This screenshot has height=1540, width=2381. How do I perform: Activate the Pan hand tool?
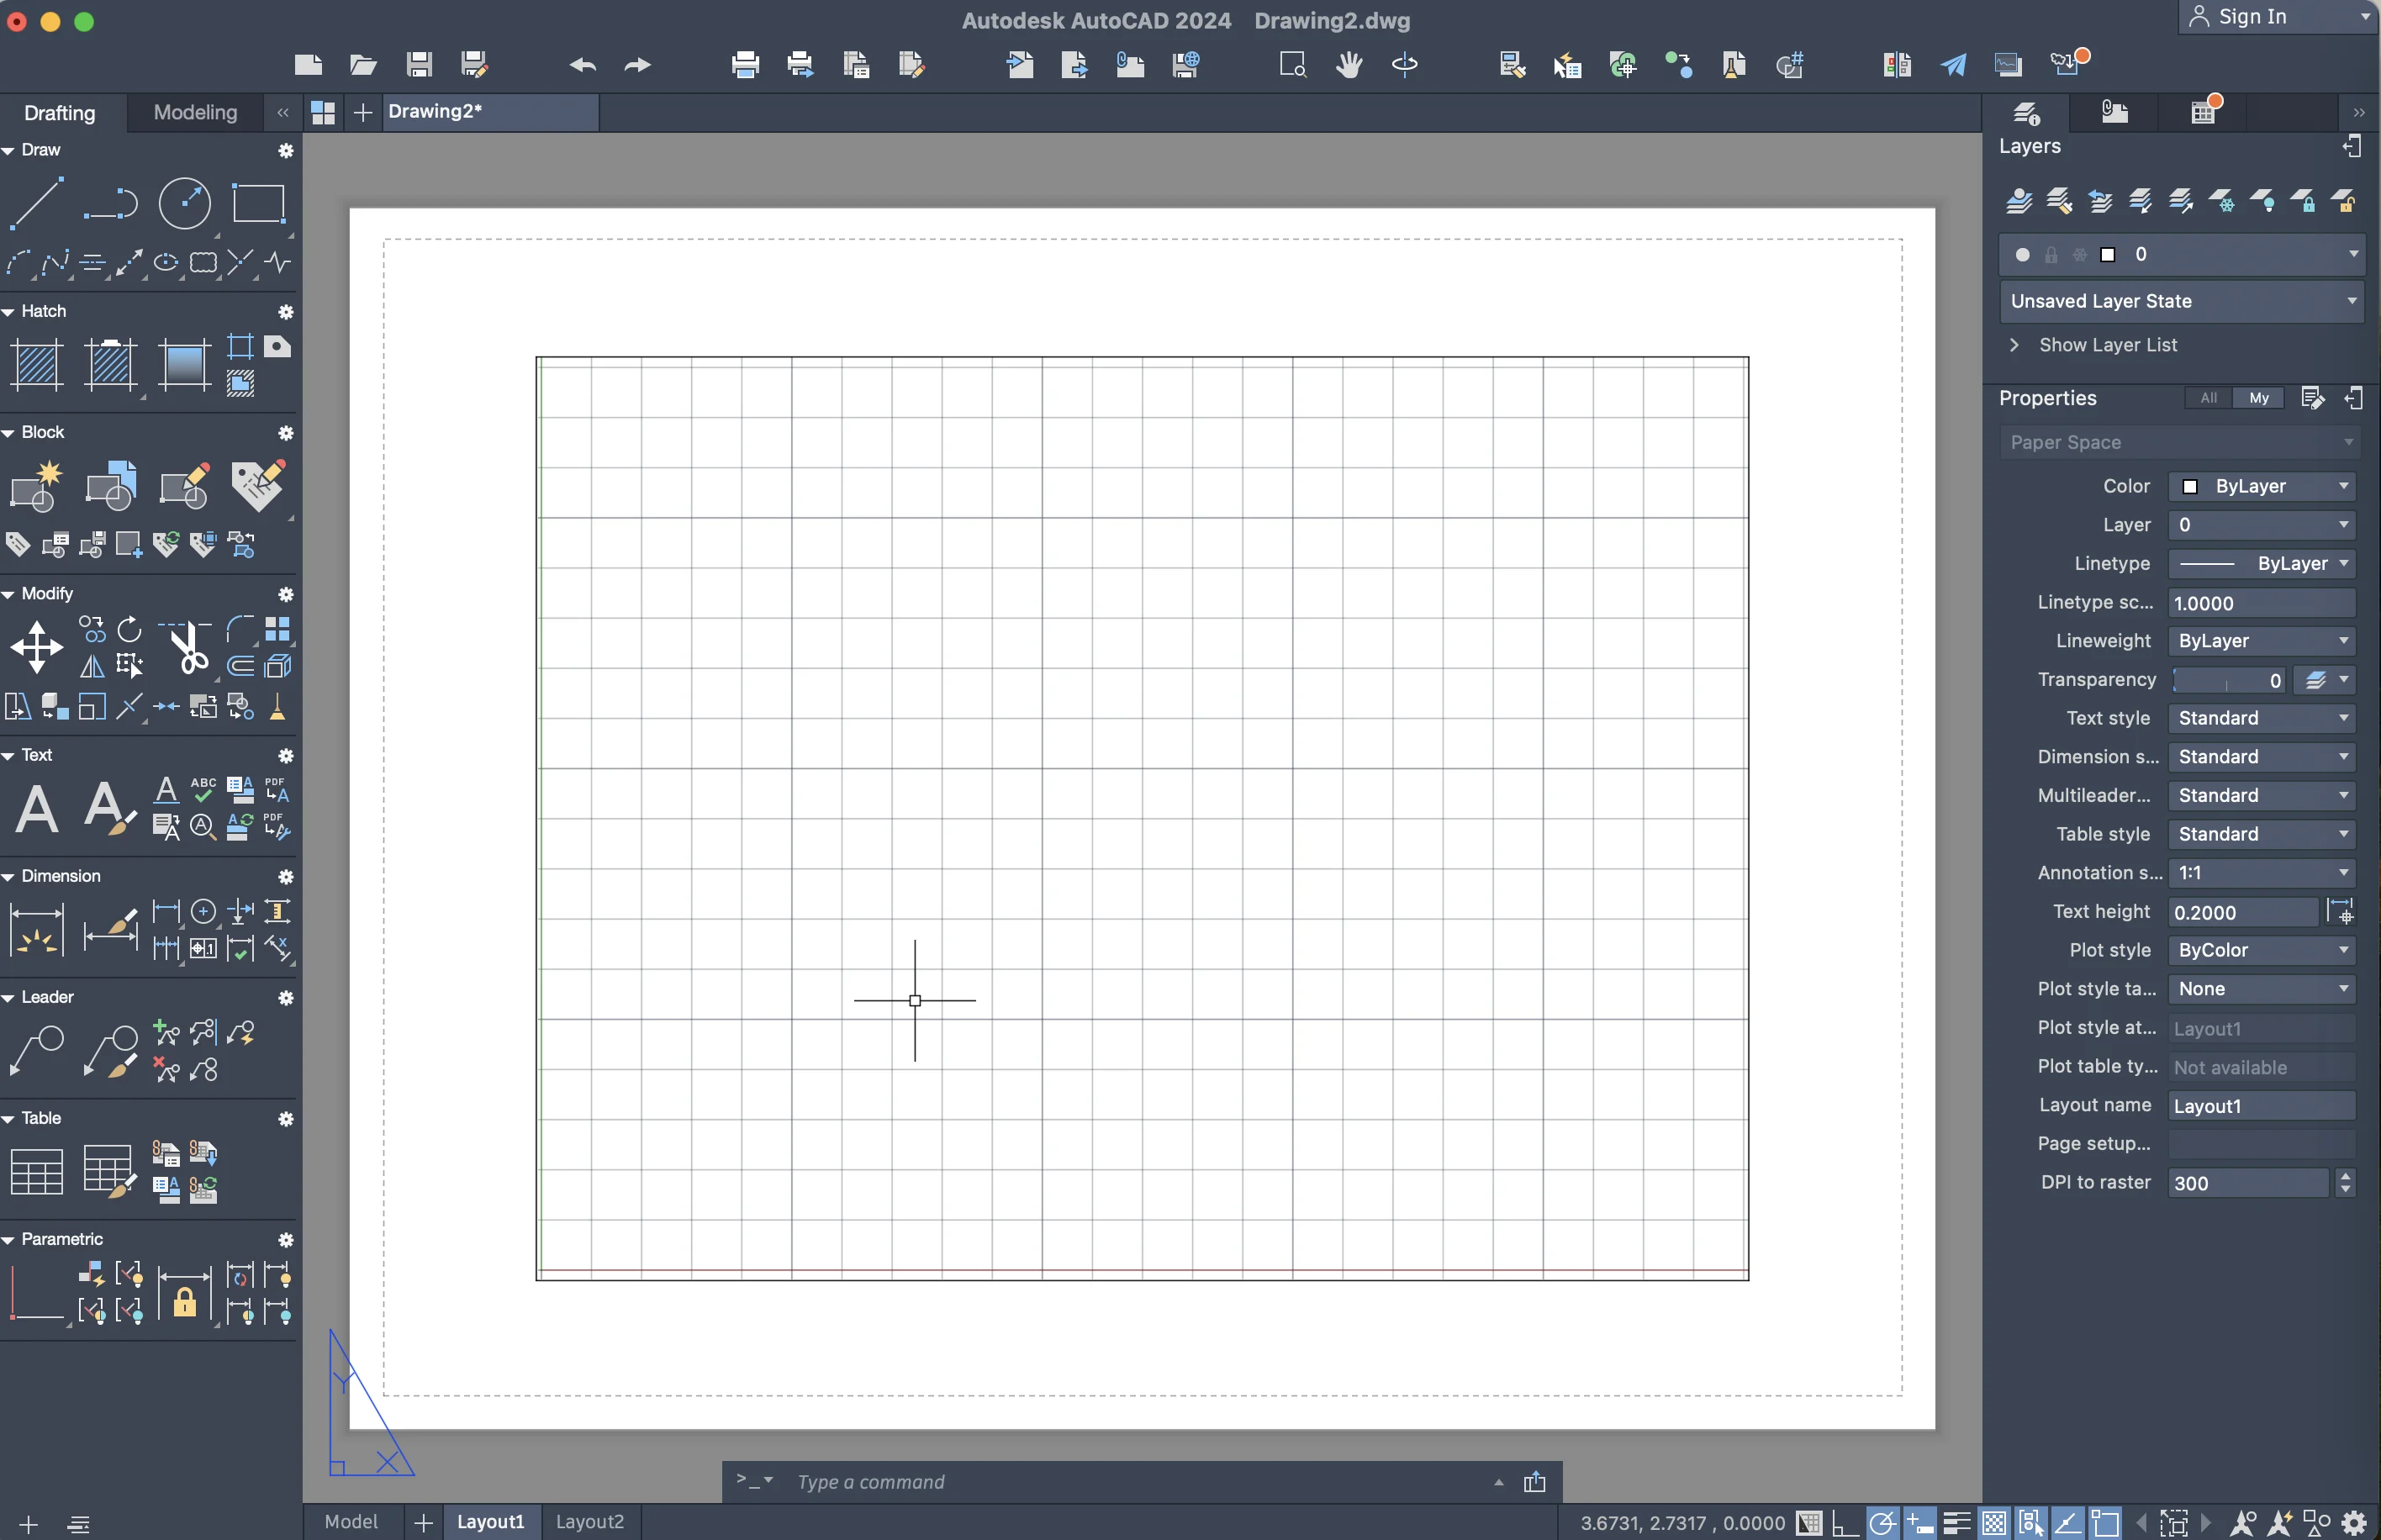[x=1349, y=65]
